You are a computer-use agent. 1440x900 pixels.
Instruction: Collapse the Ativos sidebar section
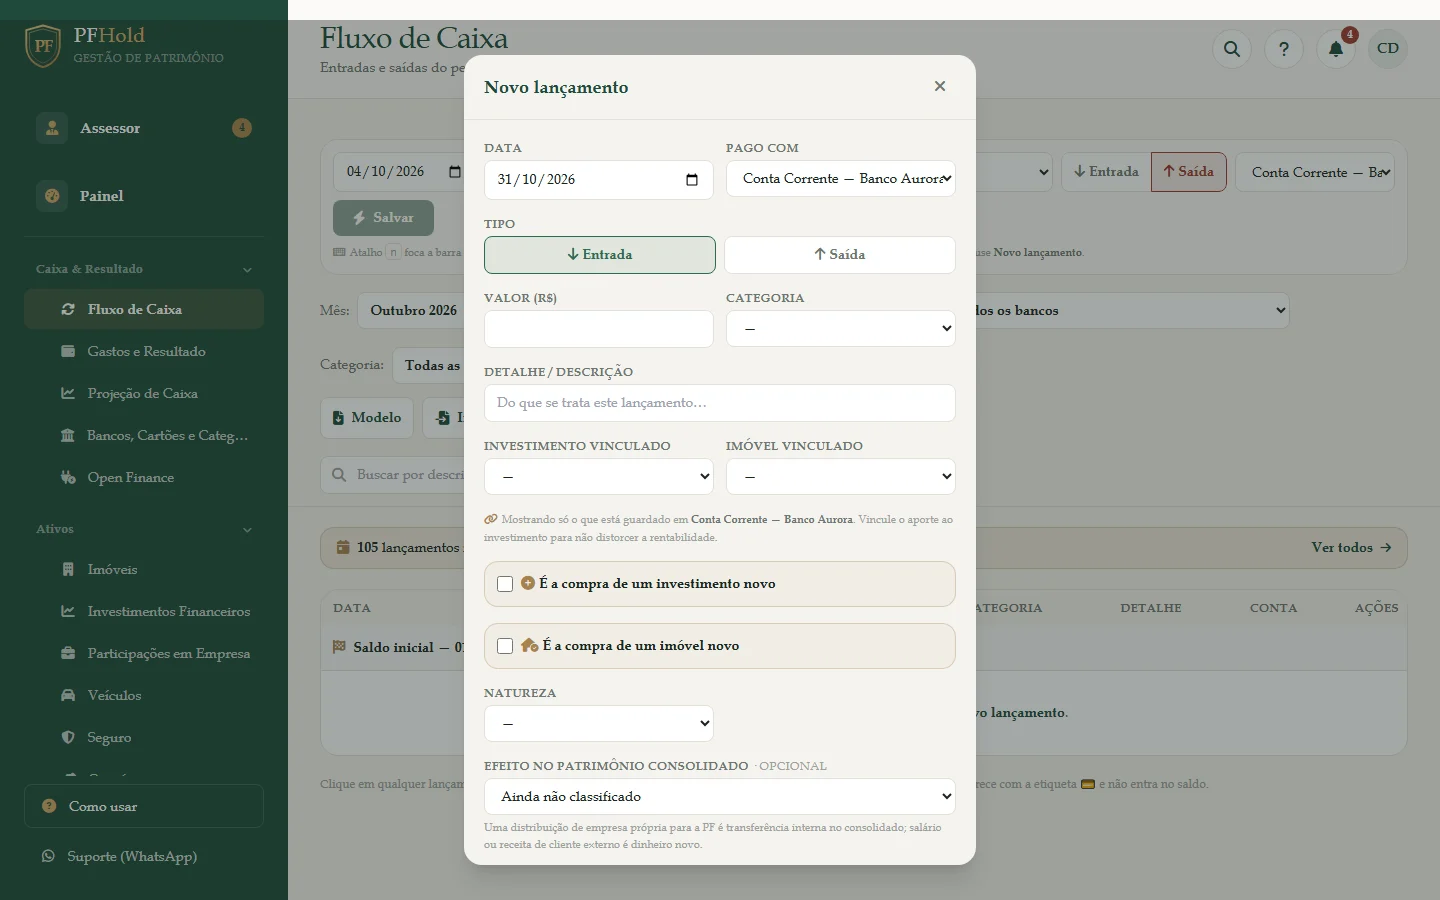pyautogui.click(x=144, y=529)
